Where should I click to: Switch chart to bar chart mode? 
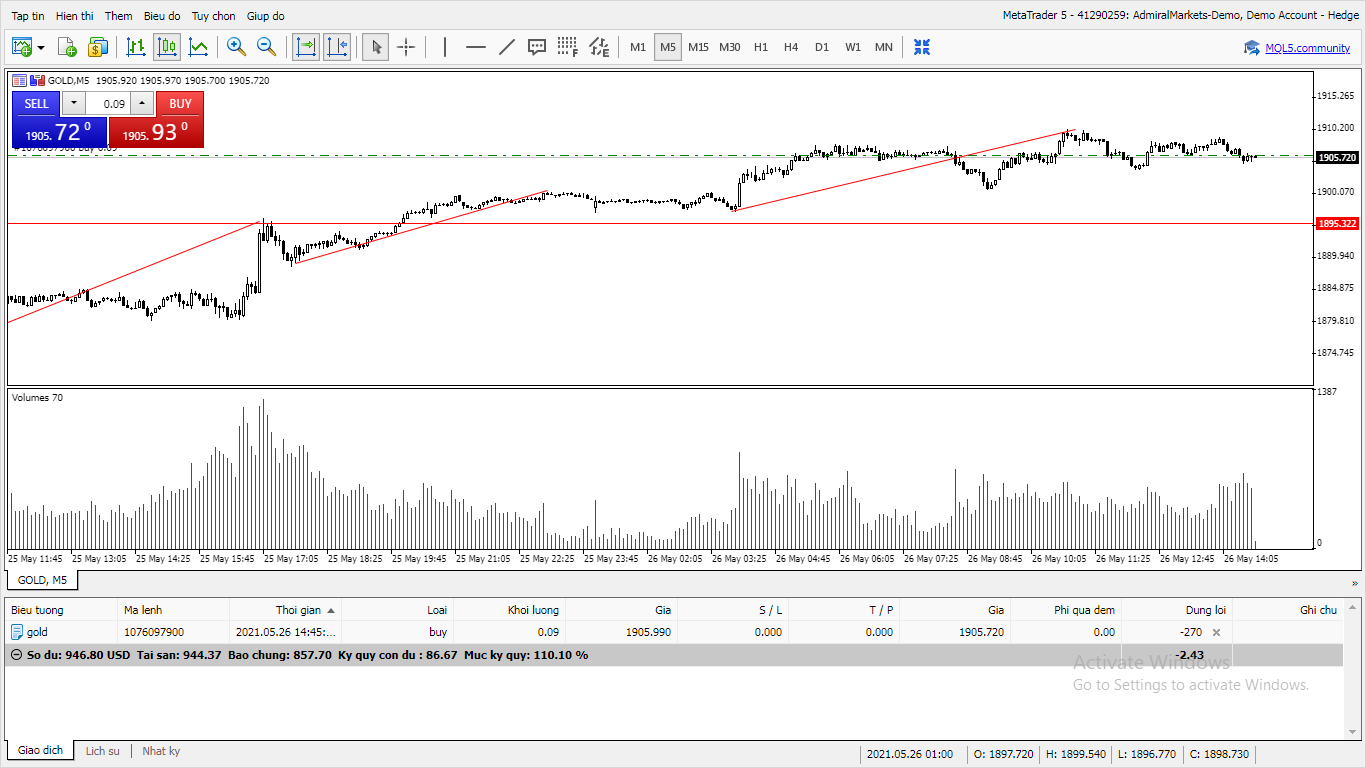pyautogui.click(x=136, y=47)
